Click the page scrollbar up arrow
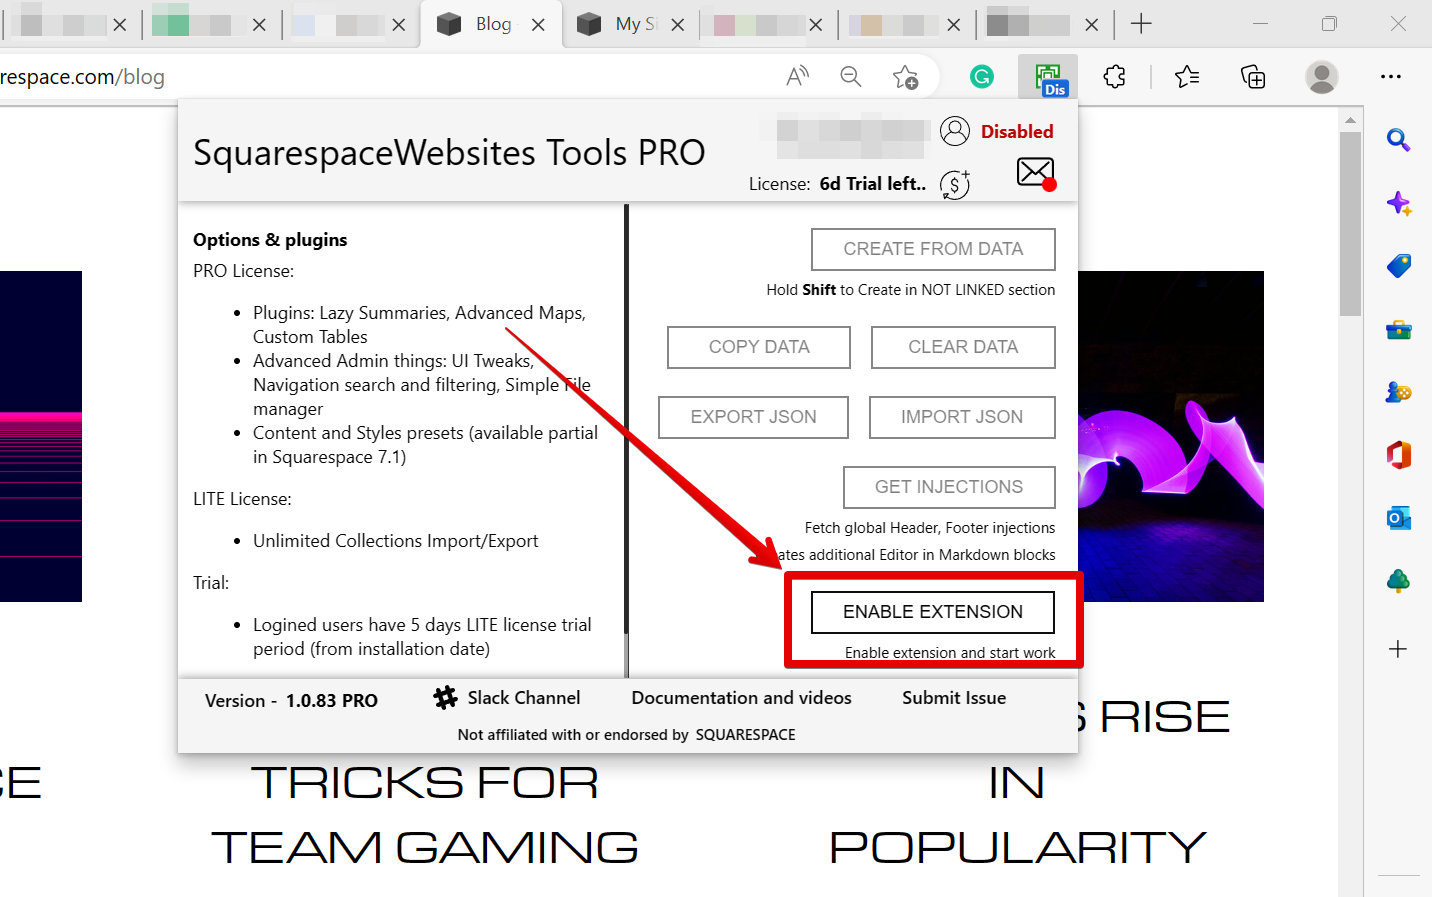This screenshot has width=1432, height=897. 1350,120
